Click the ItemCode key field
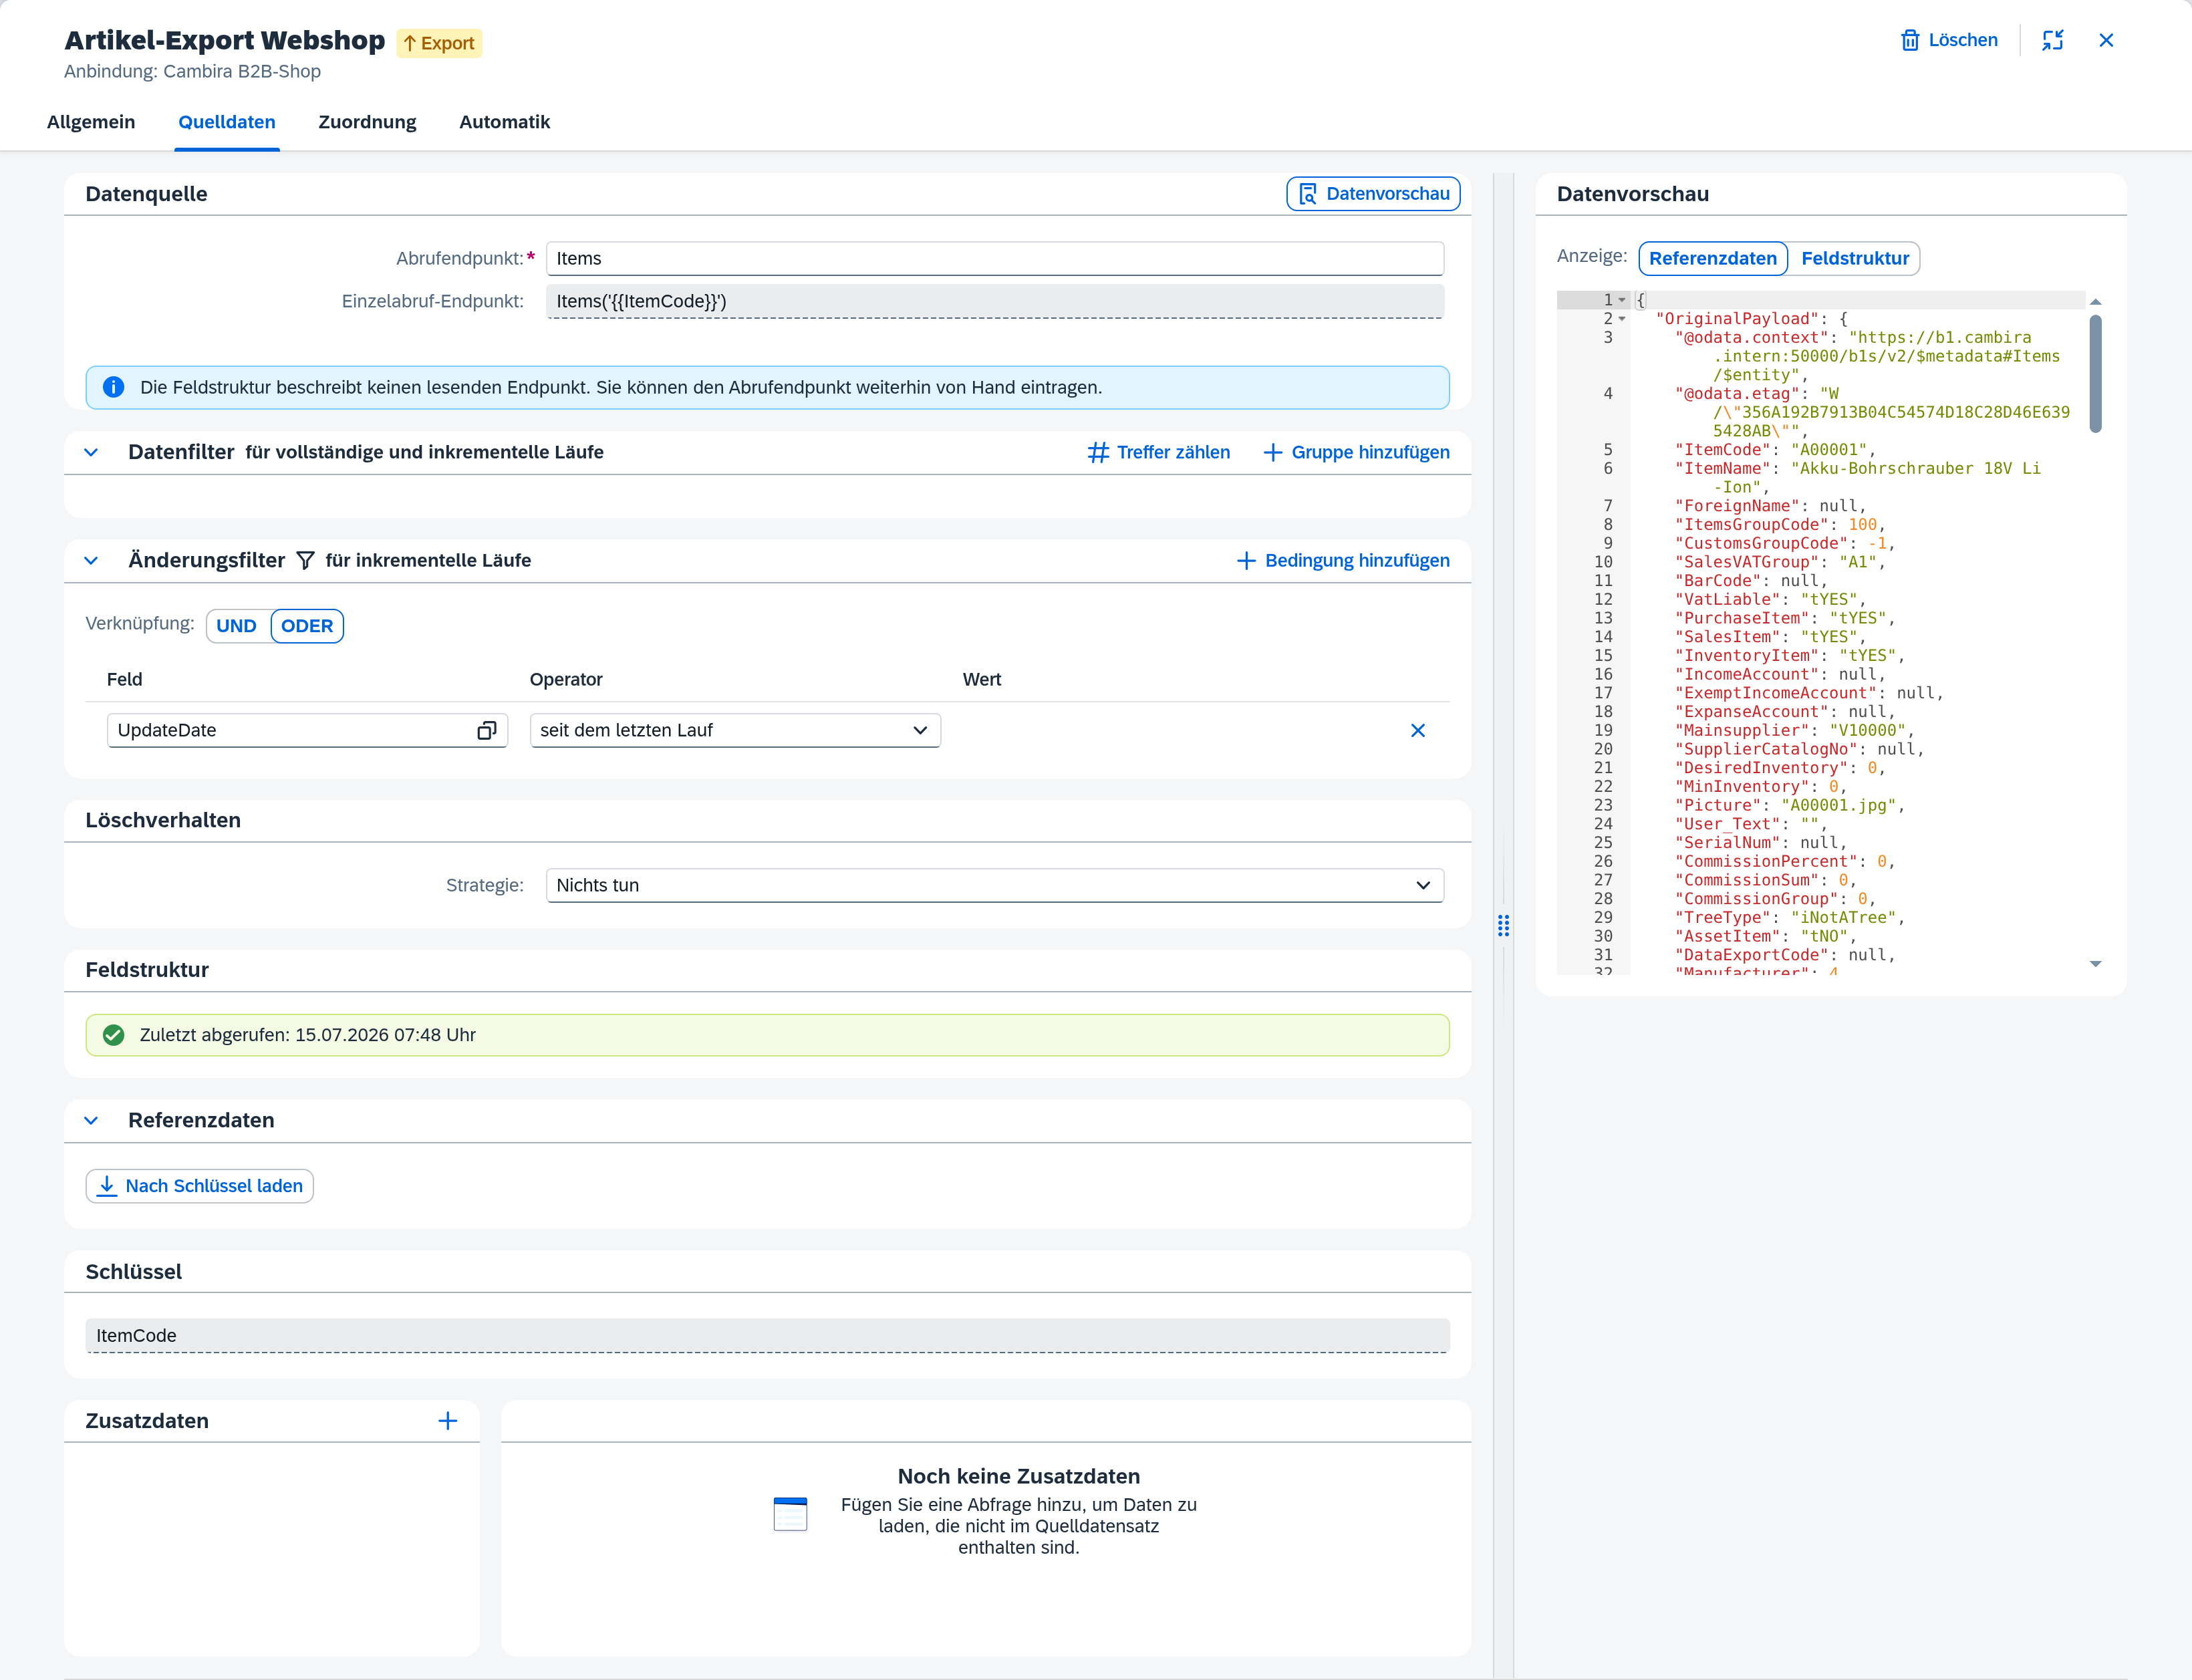This screenshot has width=2192, height=1680. (x=767, y=1335)
